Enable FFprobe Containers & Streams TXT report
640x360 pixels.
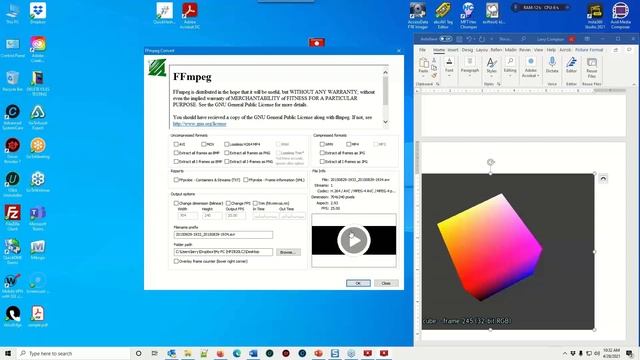pyautogui.click(x=176, y=180)
